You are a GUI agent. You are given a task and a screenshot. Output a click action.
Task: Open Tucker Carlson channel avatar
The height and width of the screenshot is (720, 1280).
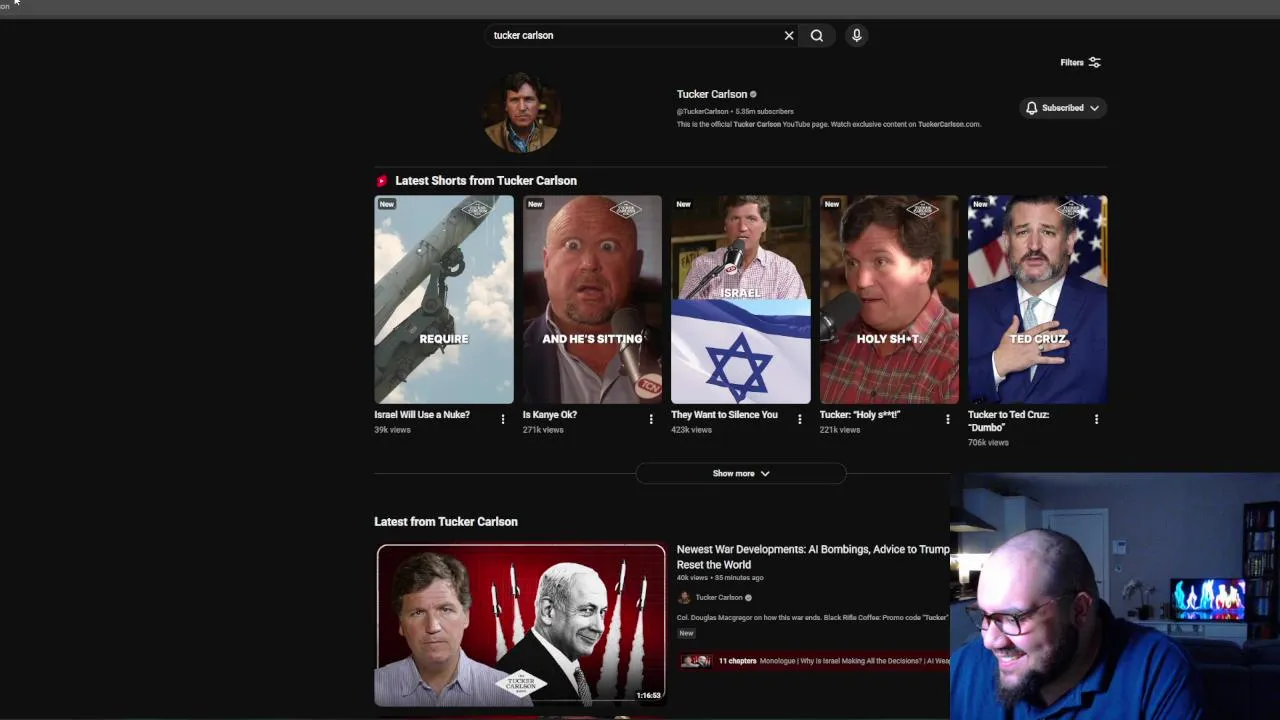(x=521, y=112)
